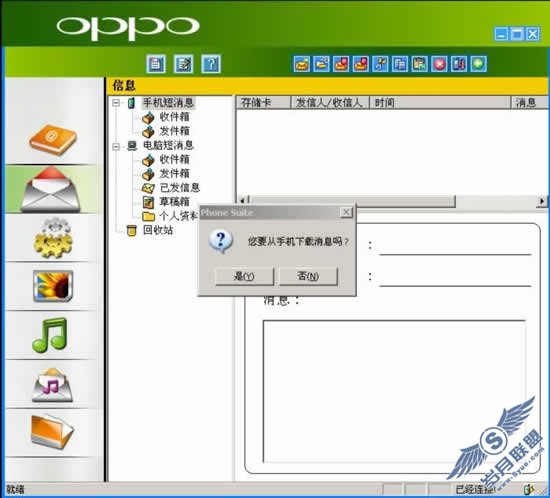
Task: Sort by the 消息 column header
Action: [530, 103]
